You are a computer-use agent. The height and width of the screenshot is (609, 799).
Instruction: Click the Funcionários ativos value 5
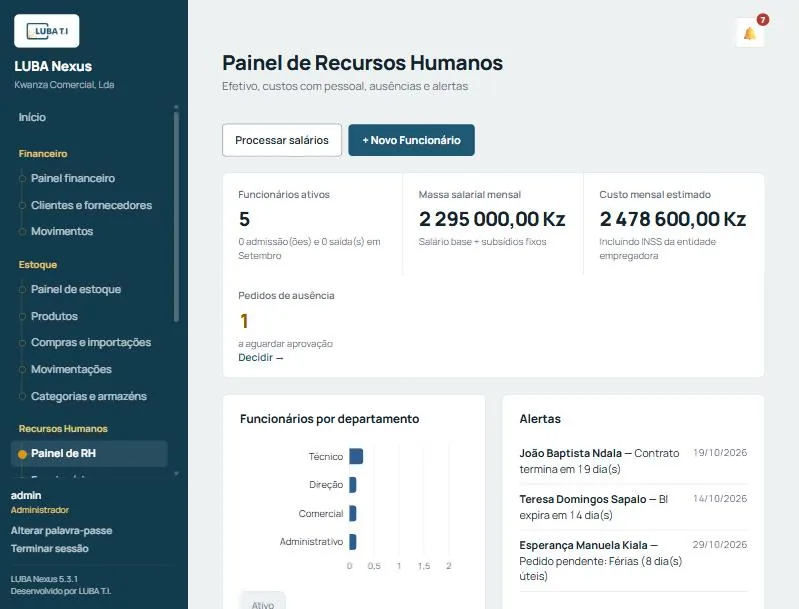coord(245,220)
